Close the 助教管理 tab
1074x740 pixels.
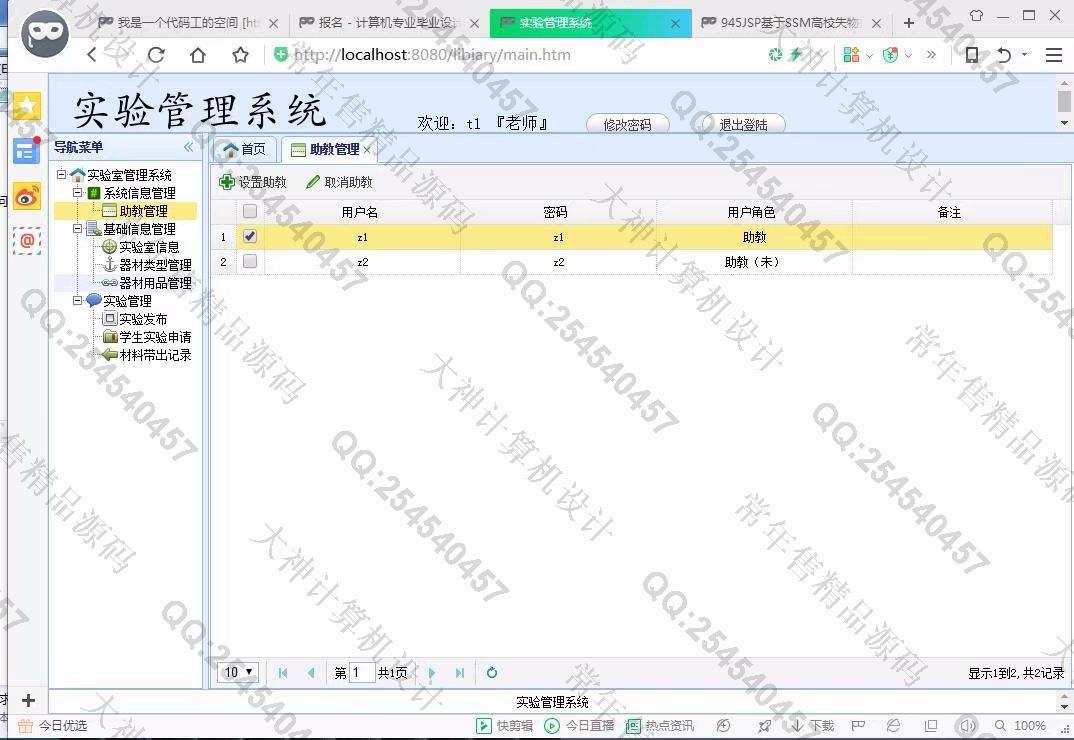tap(368, 150)
